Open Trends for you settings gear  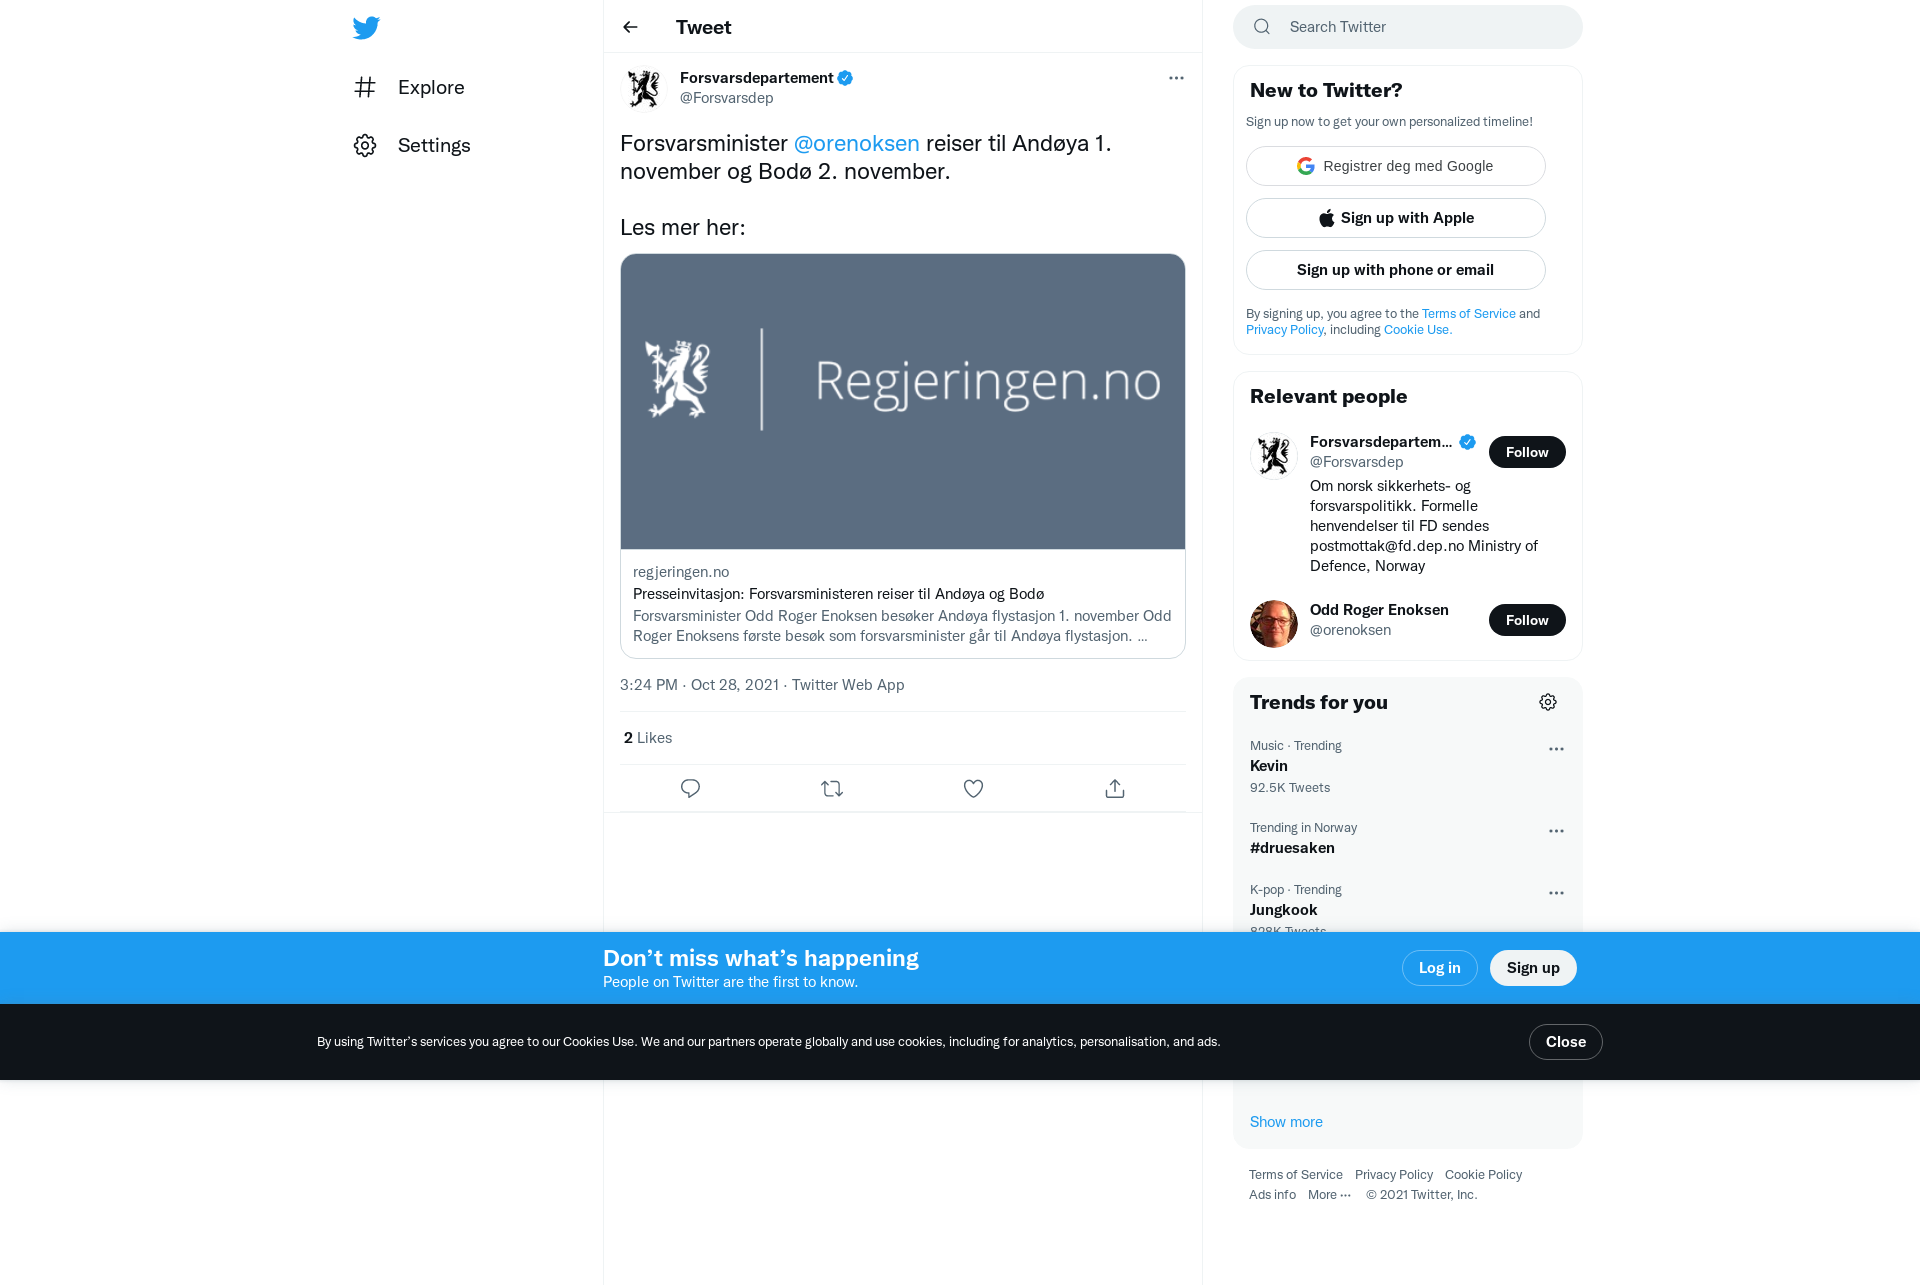pyautogui.click(x=1548, y=702)
